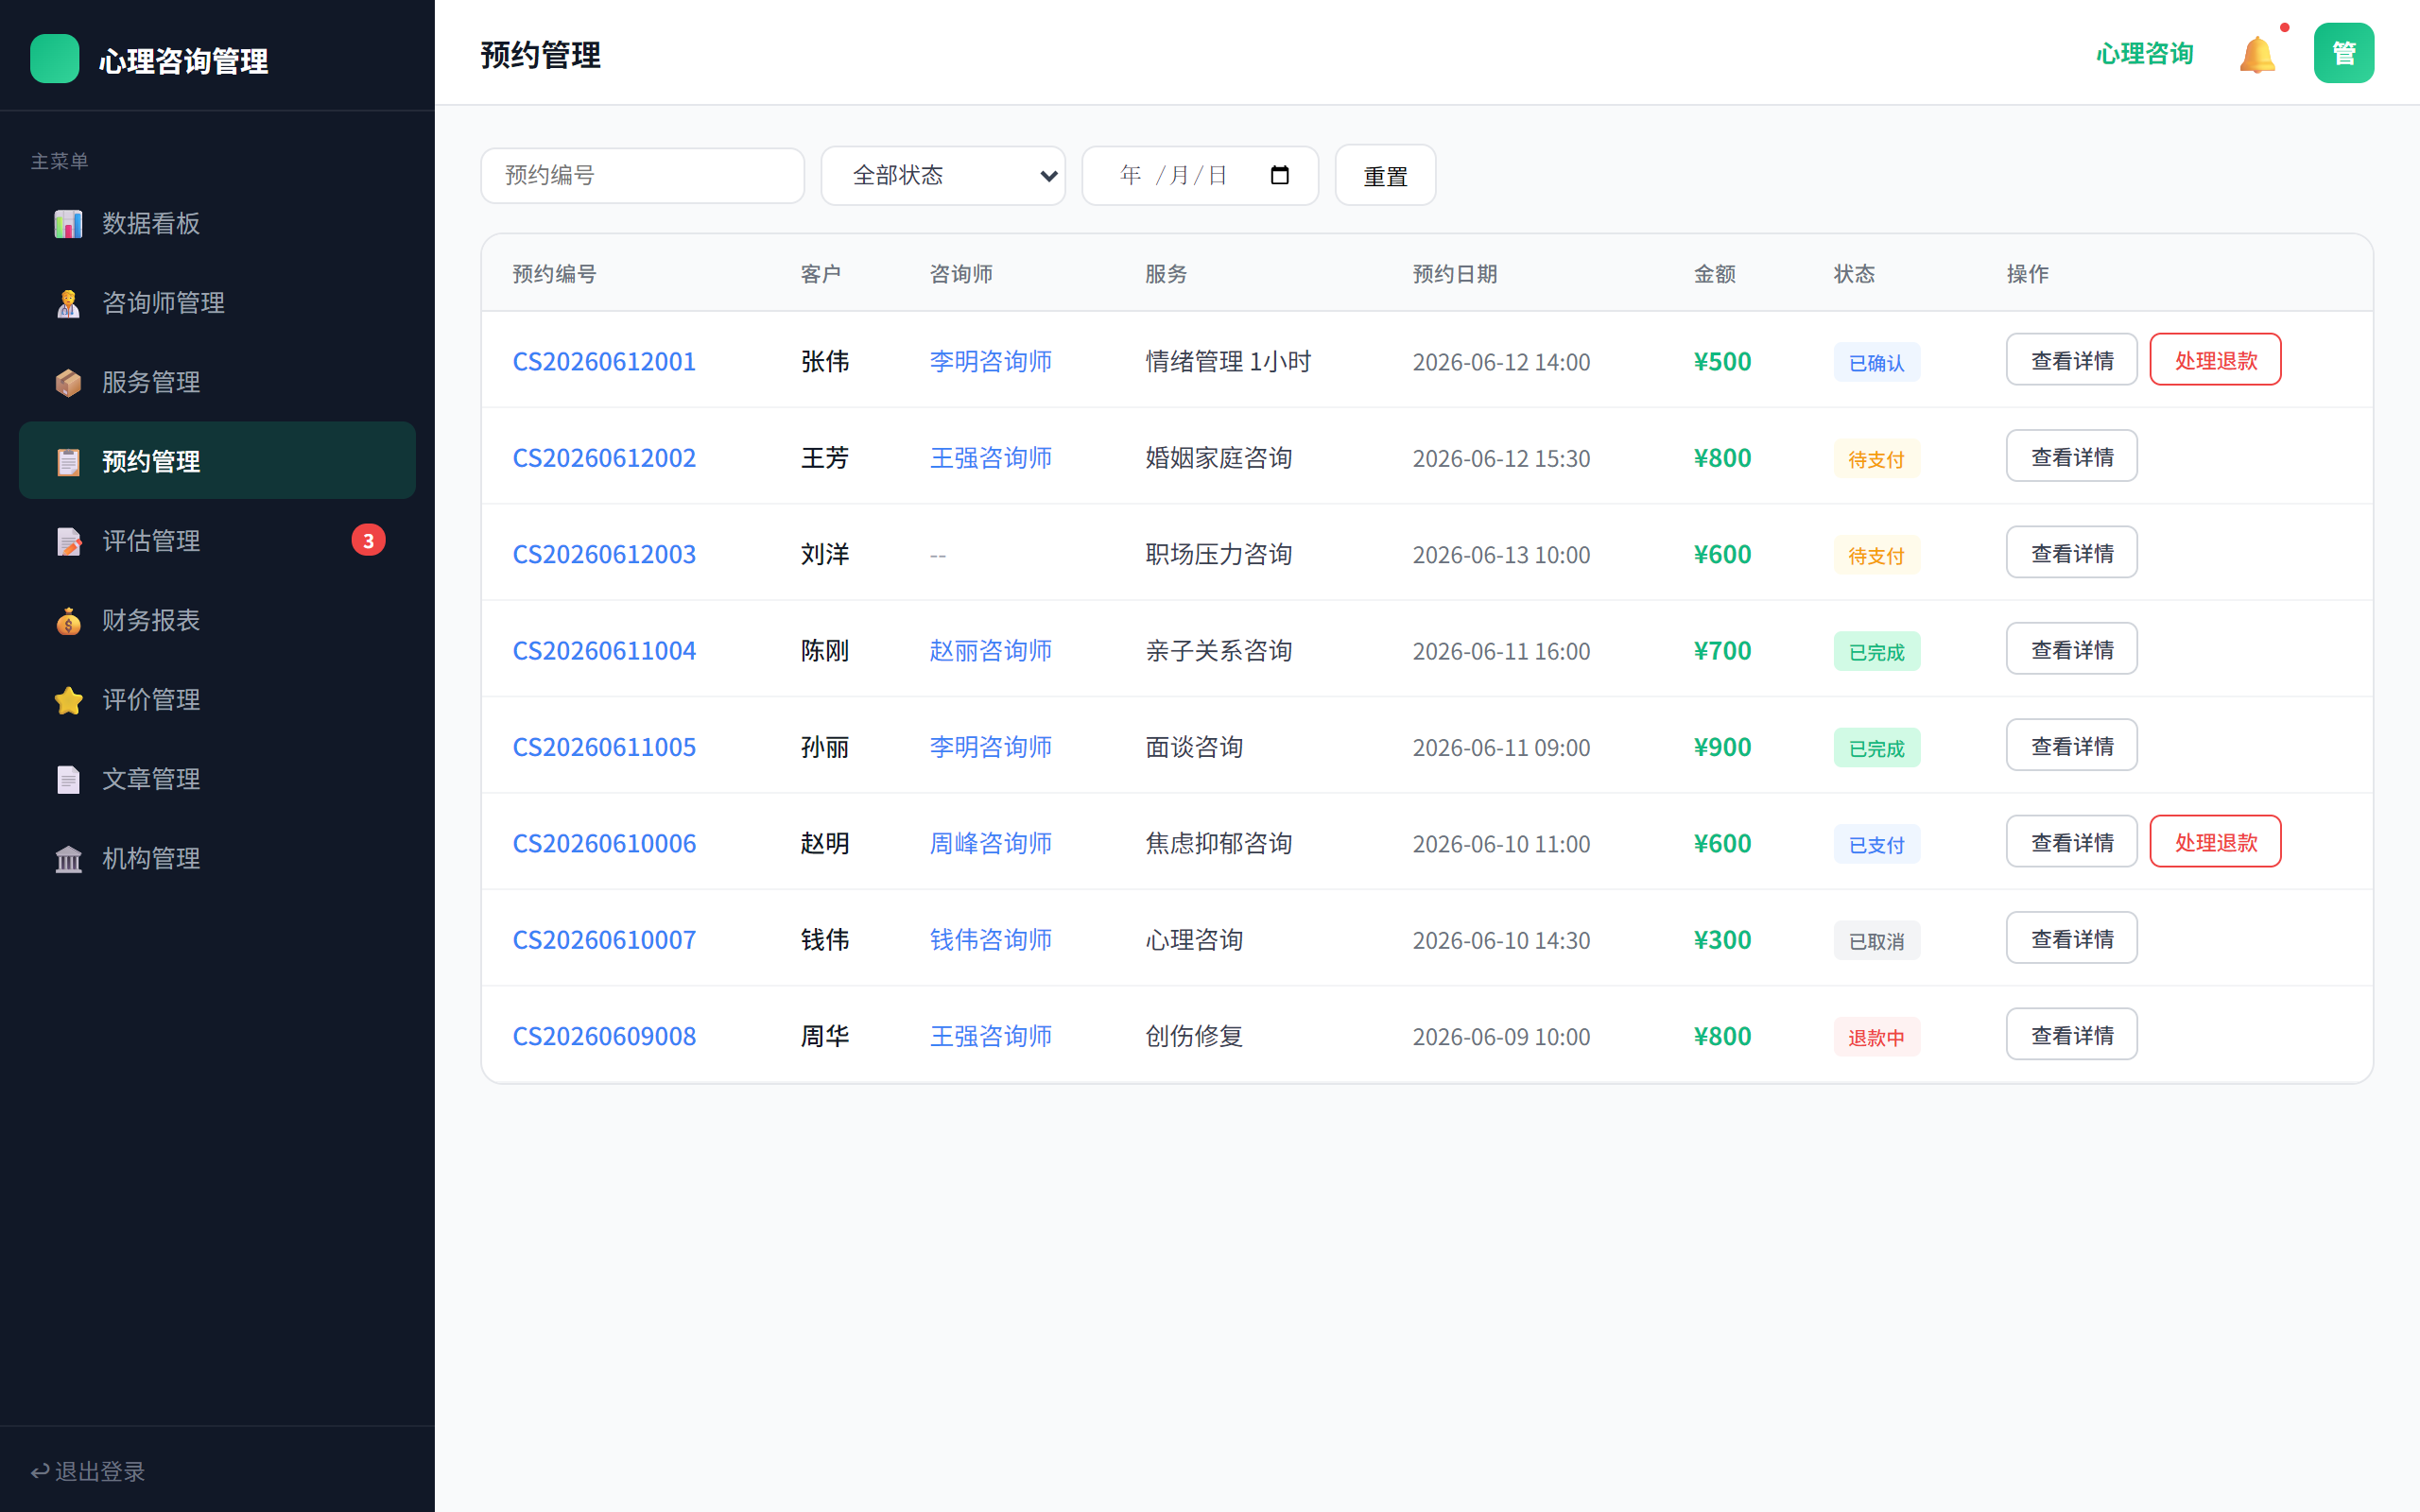This screenshot has width=2420, height=1512.
Task: Click the green app logo square
Action: pos(55,59)
